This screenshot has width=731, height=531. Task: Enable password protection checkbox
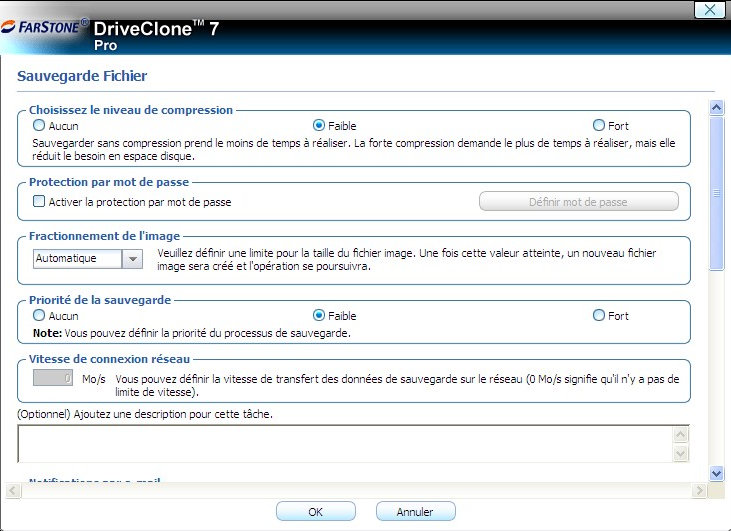[x=39, y=201]
